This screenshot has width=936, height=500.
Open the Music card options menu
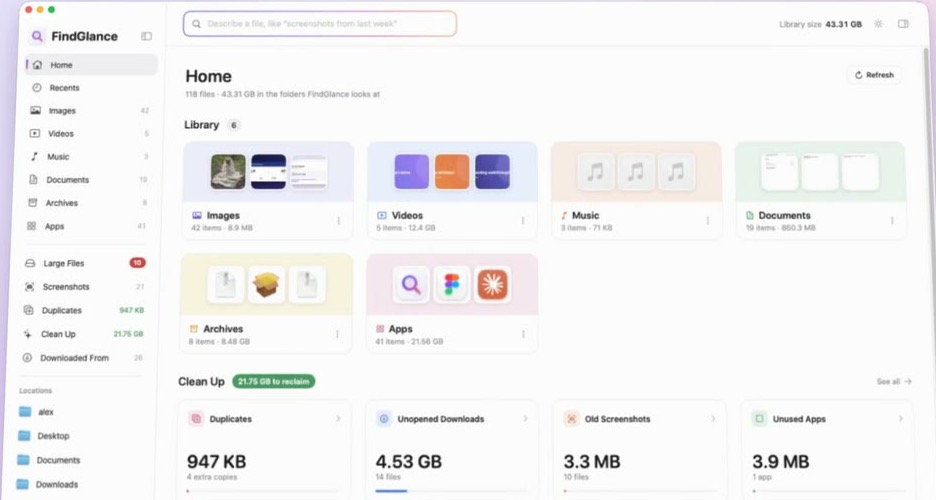click(707, 221)
